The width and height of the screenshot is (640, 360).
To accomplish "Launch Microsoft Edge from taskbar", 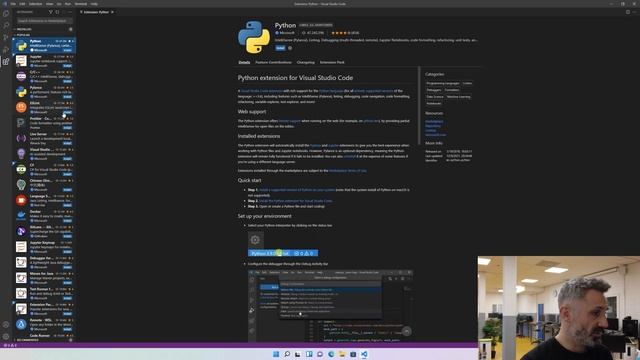I will pos(331,354).
